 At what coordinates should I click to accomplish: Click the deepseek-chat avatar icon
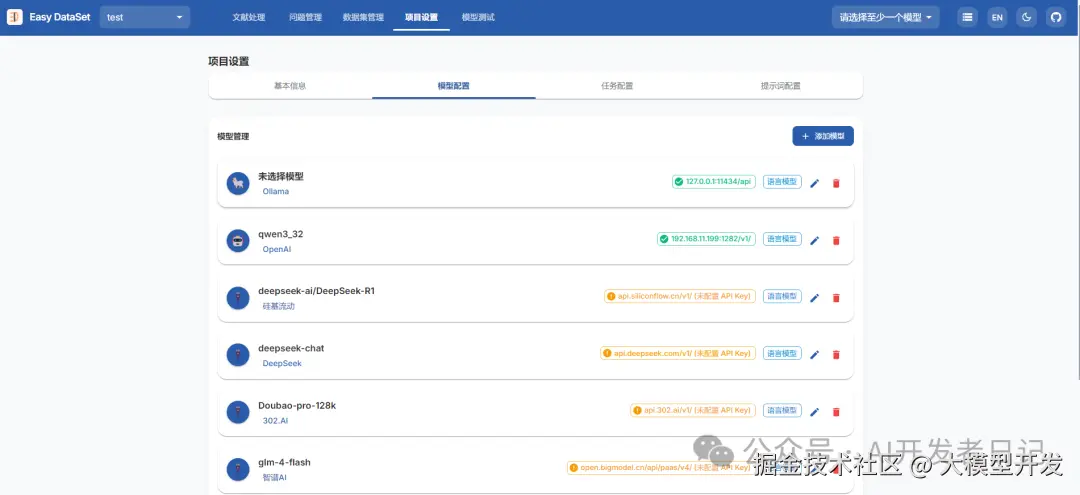(238, 355)
